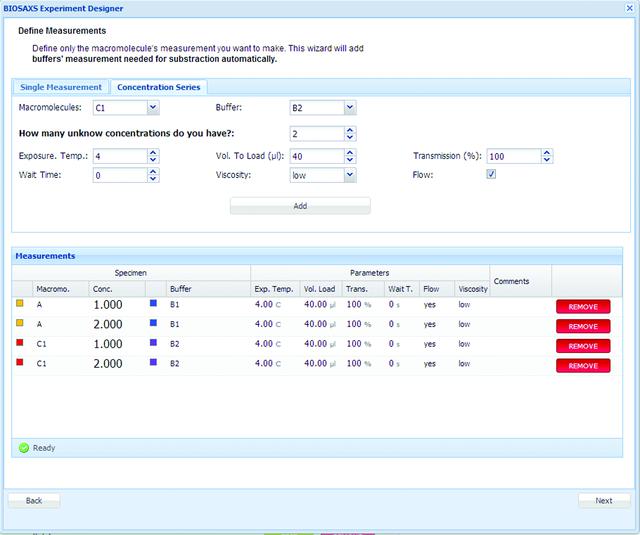The height and width of the screenshot is (535, 640).
Task: Sort by the Trans. column header
Action: (363, 289)
